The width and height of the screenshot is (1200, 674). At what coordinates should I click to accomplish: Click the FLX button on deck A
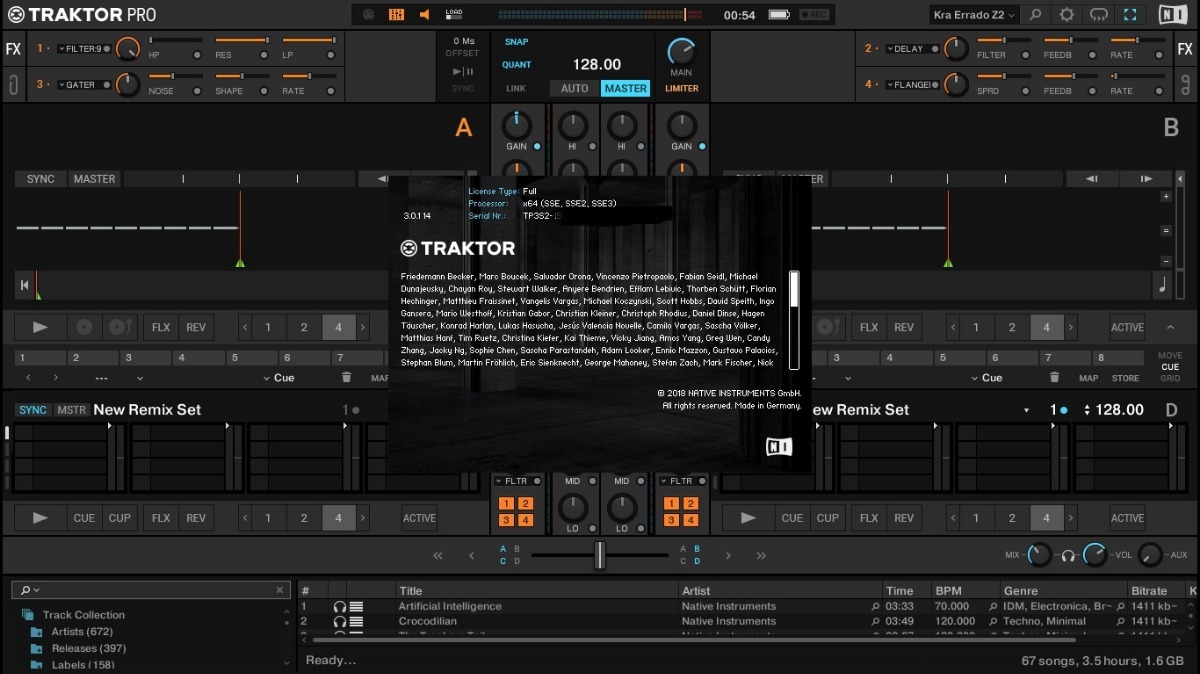(161, 327)
